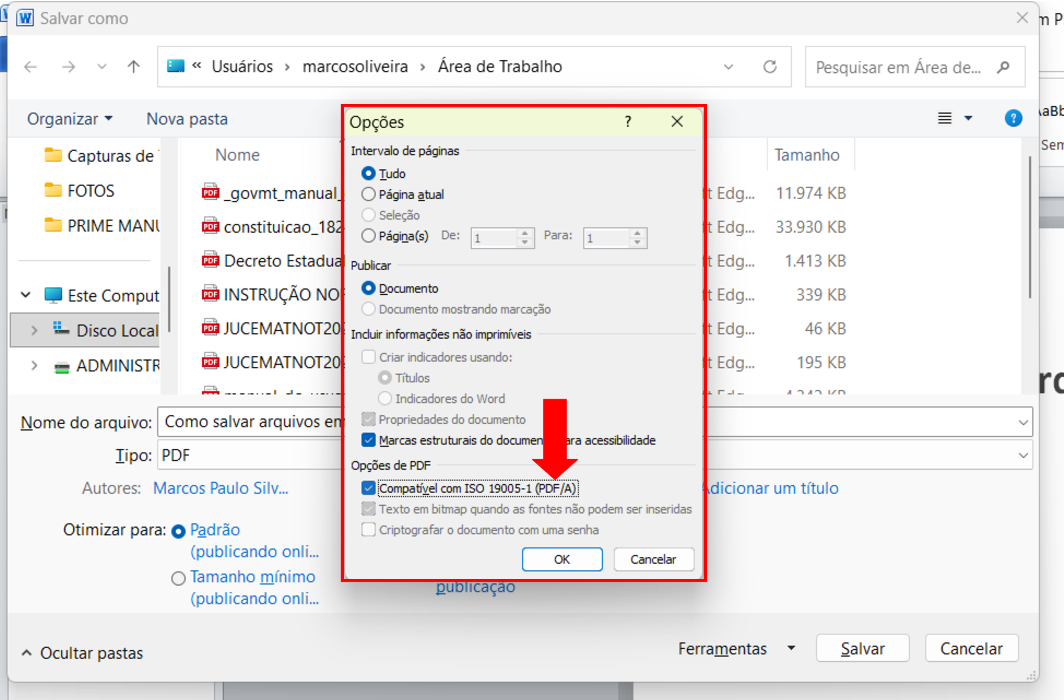Click the blue help question mark icon
The width and height of the screenshot is (1064, 700).
point(1013,118)
